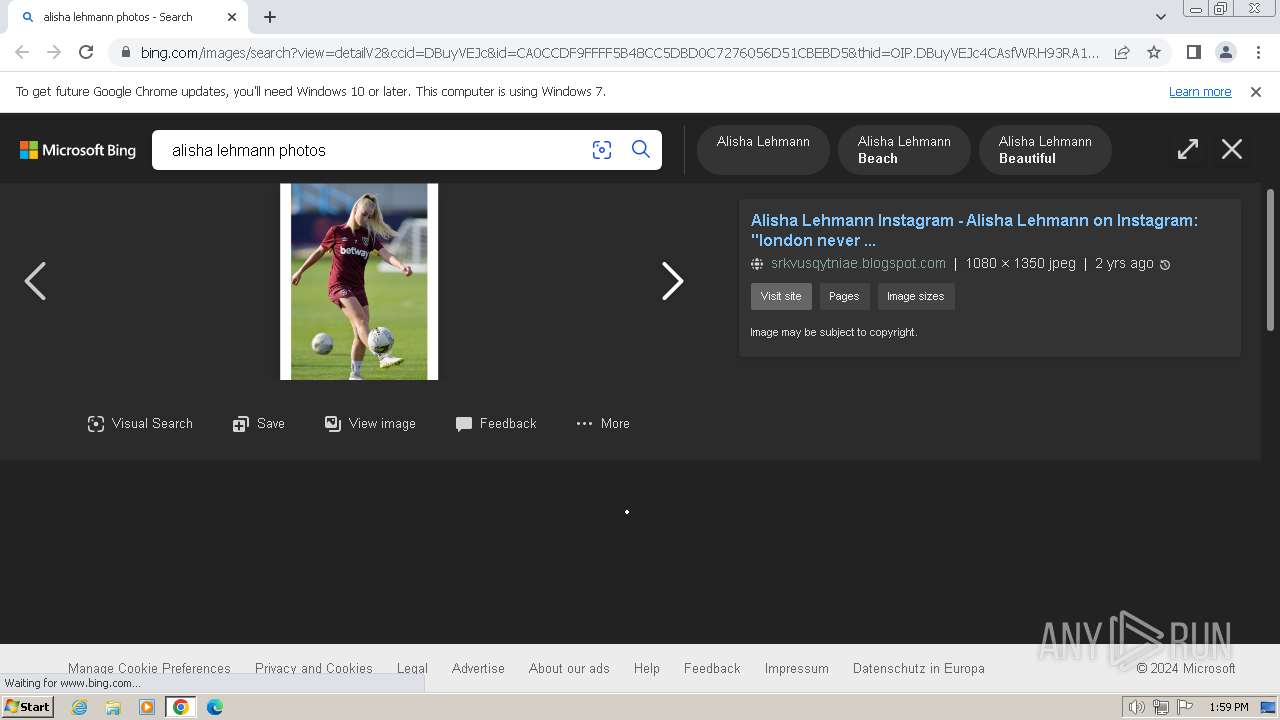Open Privacy and Cookies link
The height and width of the screenshot is (720, 1280).
coord(314,669)
